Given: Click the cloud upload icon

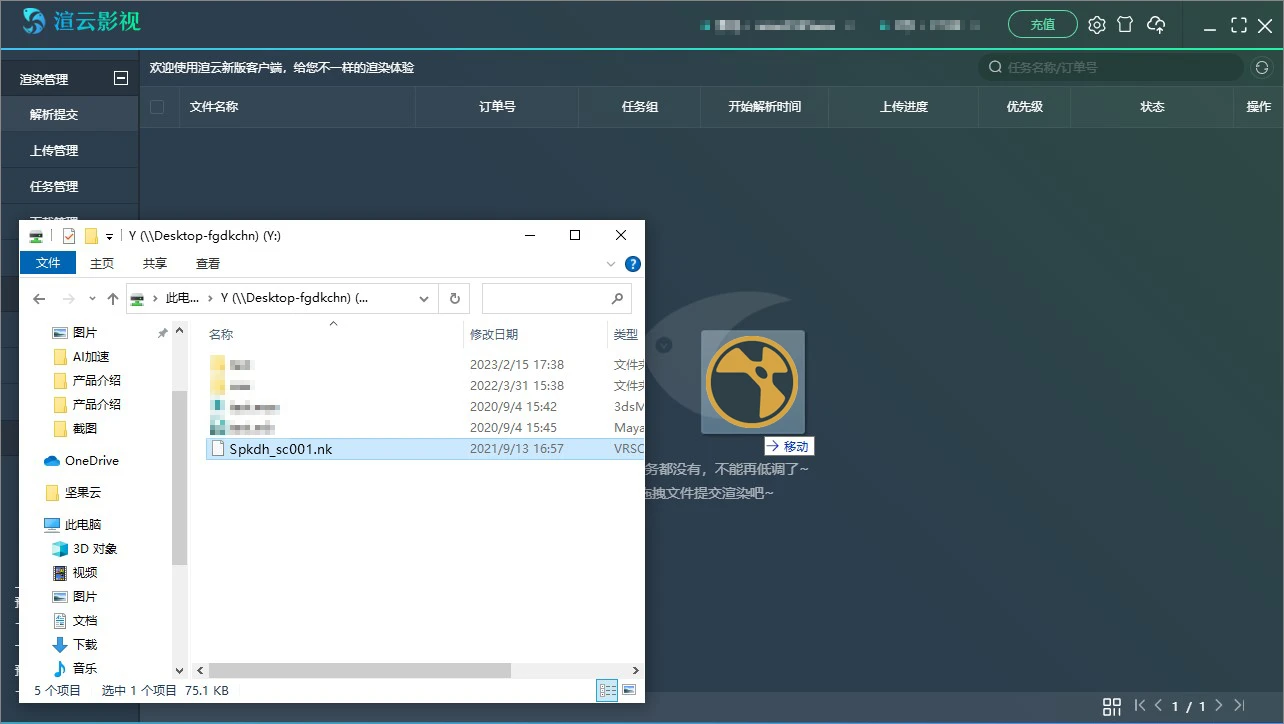Looking at the screenshot, I should click(x=1156, y=25).
